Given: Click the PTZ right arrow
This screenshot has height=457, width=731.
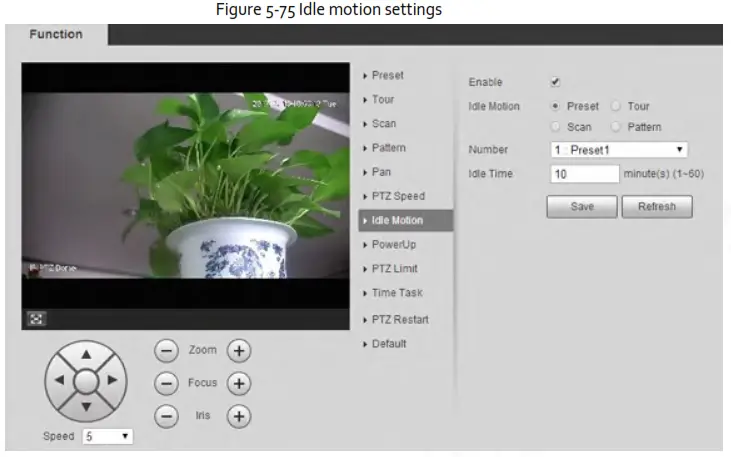Looking at the screenshot, I should (112, 381).
